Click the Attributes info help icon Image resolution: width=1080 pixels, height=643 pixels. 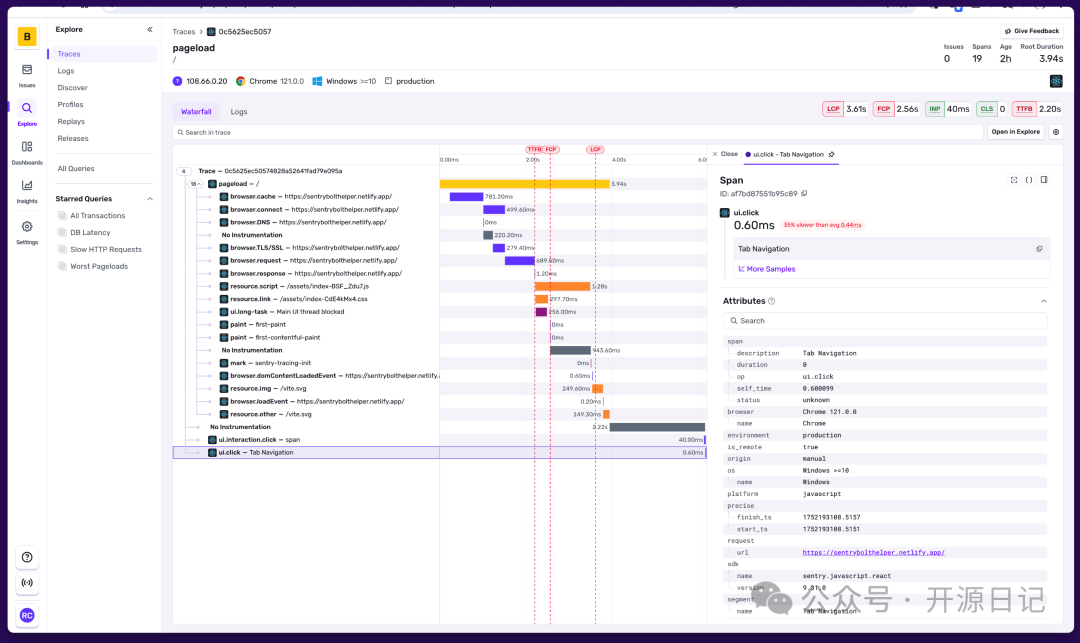[771, 301]
